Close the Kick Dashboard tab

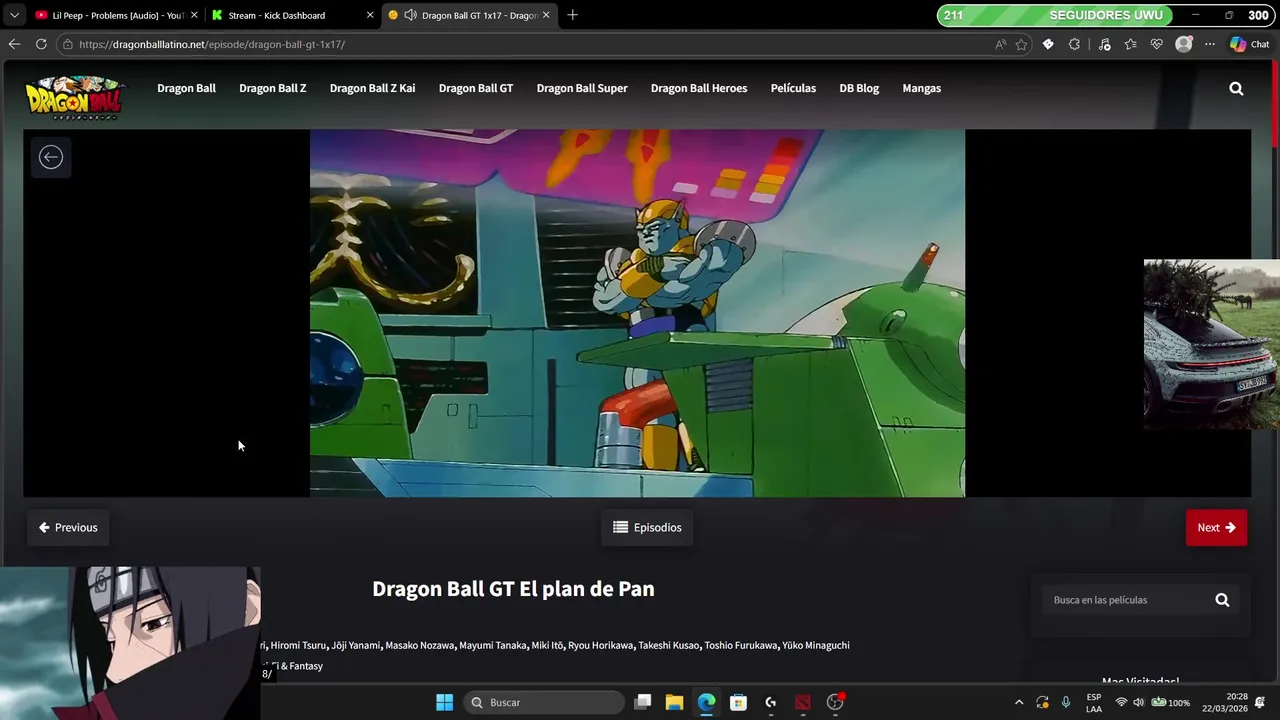pos(370,15)
